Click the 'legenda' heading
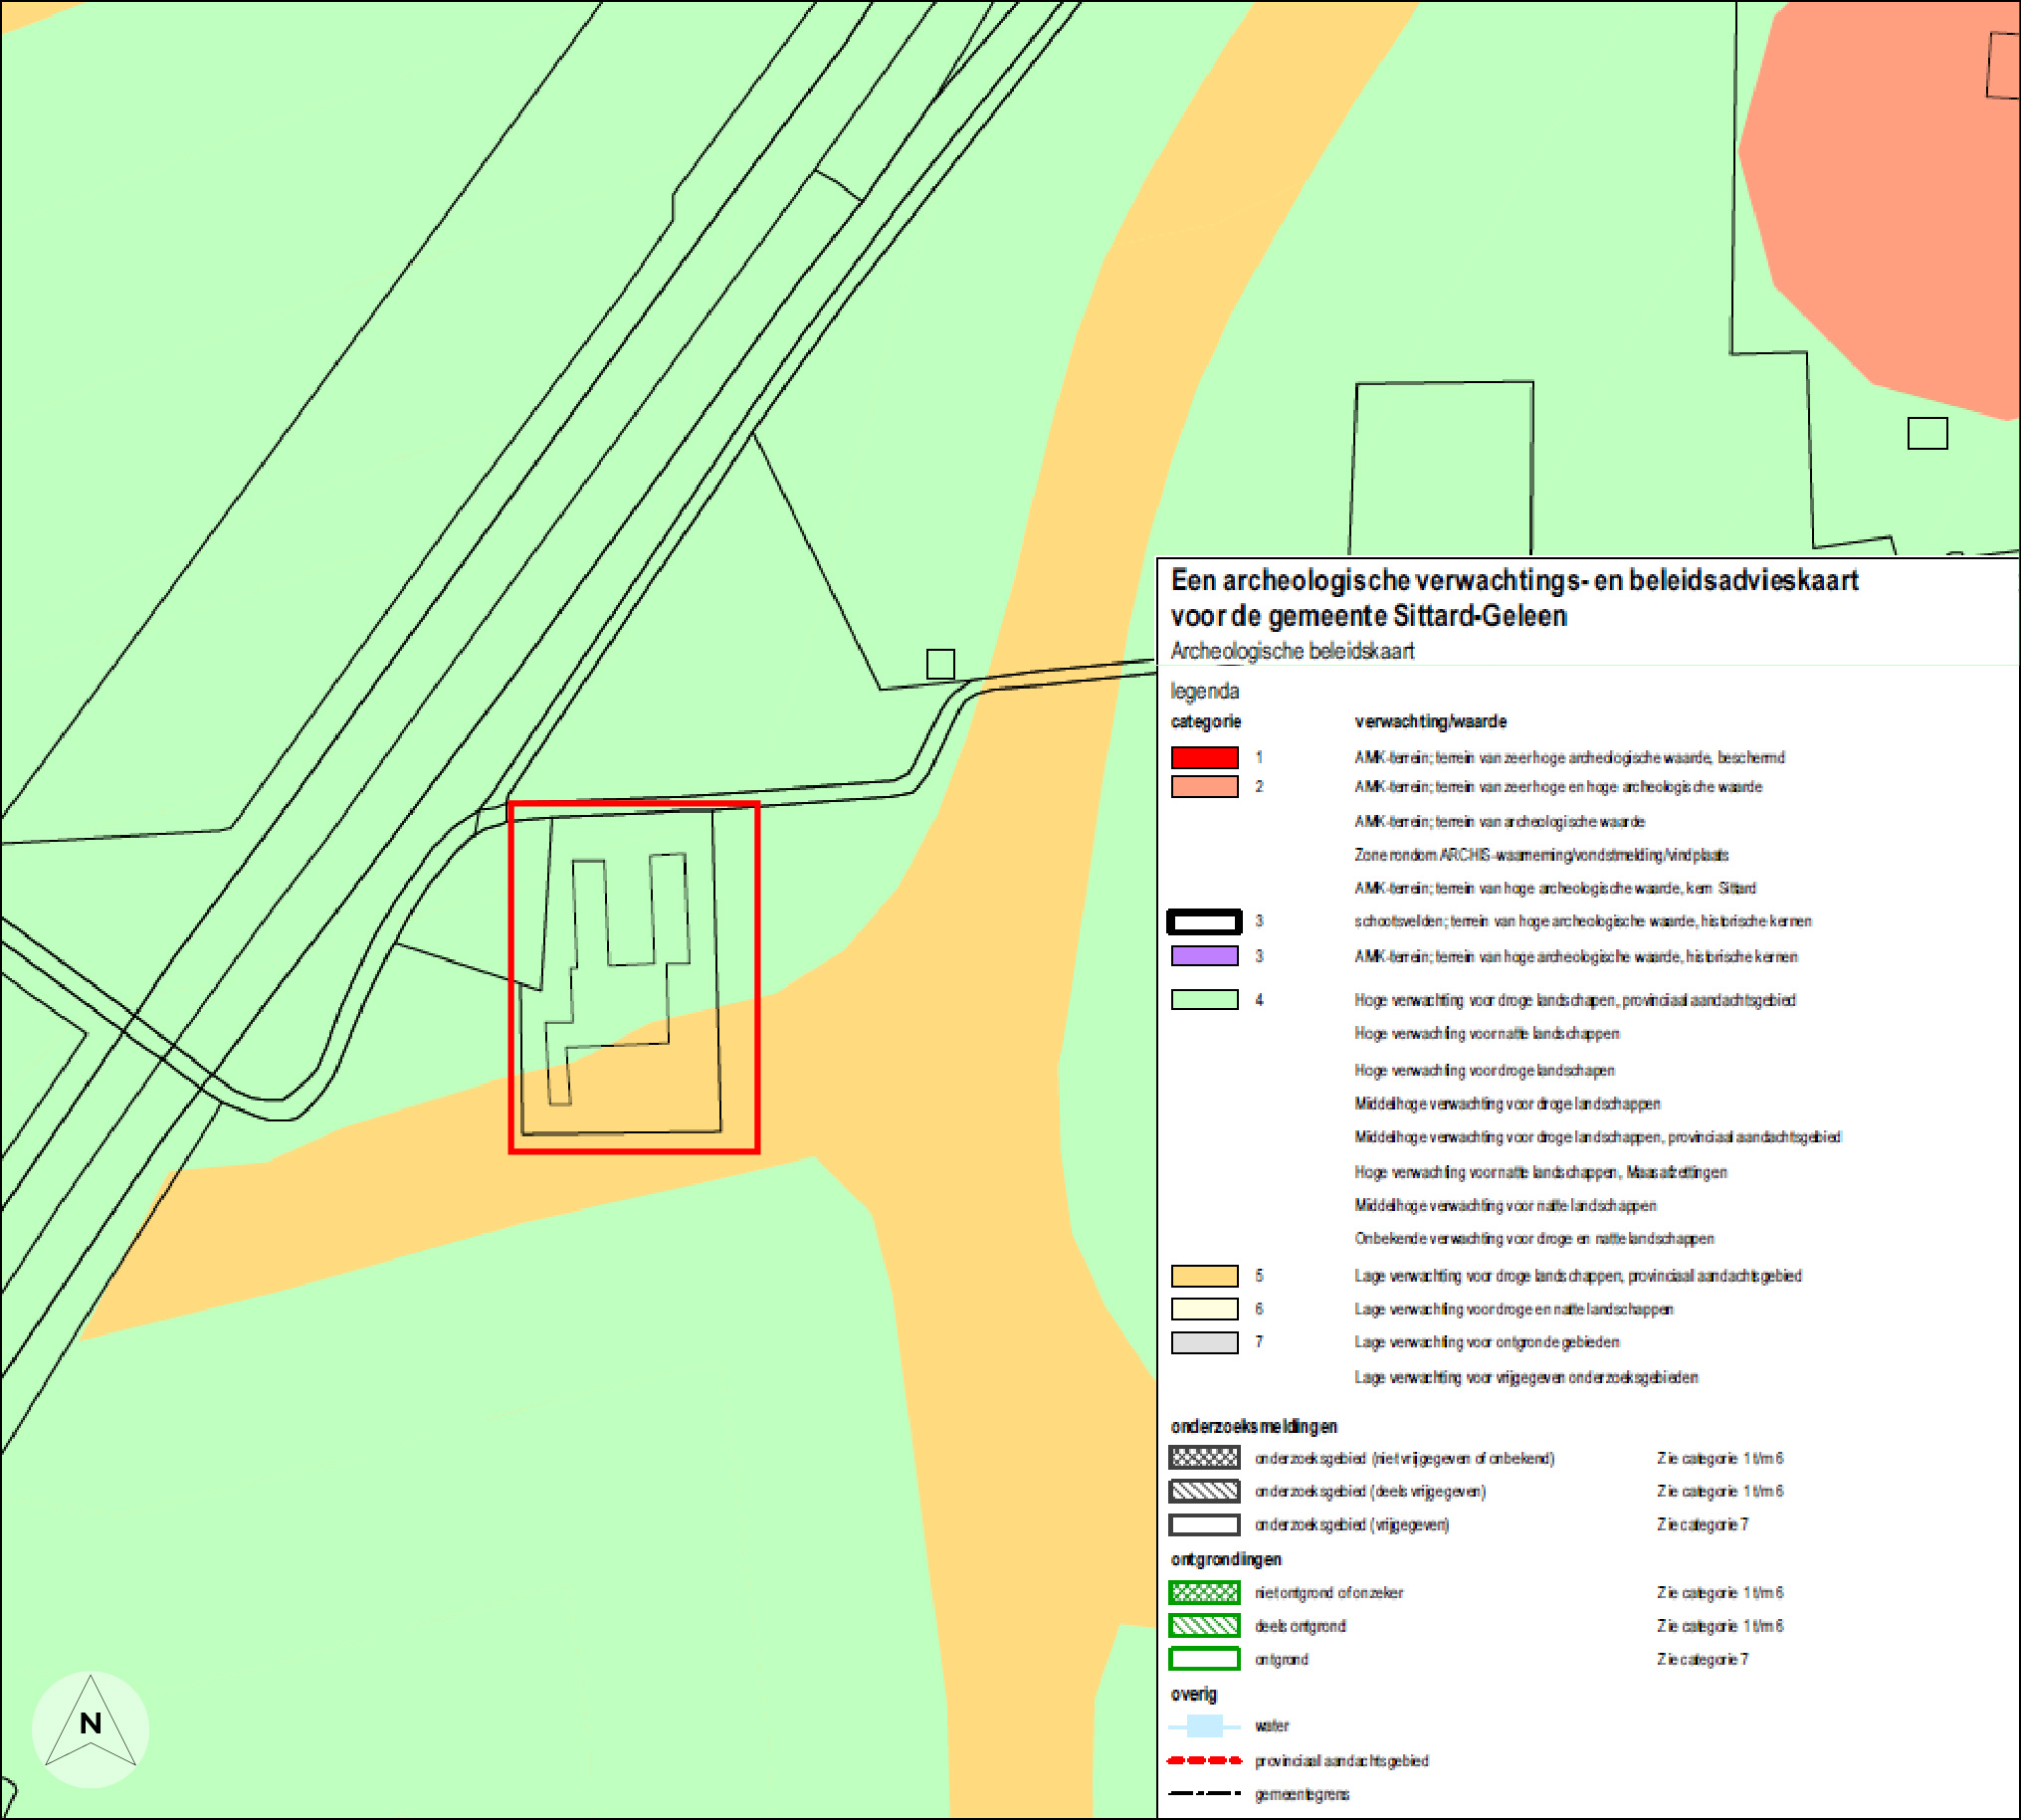Screen dimensions: 2021x1820 coord(1204,691)
